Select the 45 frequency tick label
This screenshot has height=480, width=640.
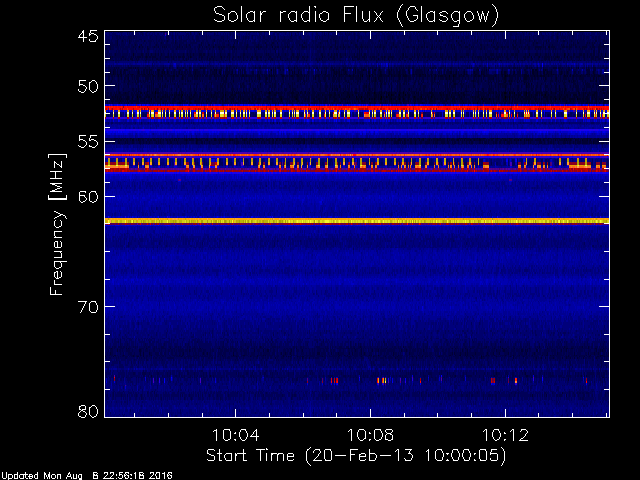[x=88, y=36]
